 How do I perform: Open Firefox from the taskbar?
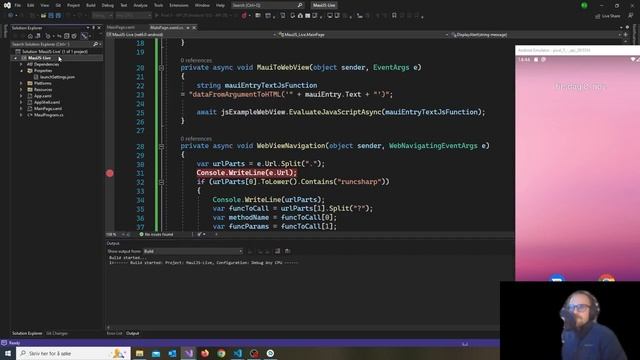(x=205, y=353)
